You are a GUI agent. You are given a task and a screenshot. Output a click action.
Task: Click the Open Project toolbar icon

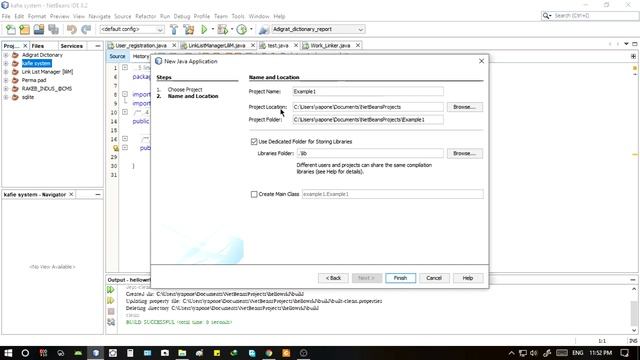(x=39, y=29)
